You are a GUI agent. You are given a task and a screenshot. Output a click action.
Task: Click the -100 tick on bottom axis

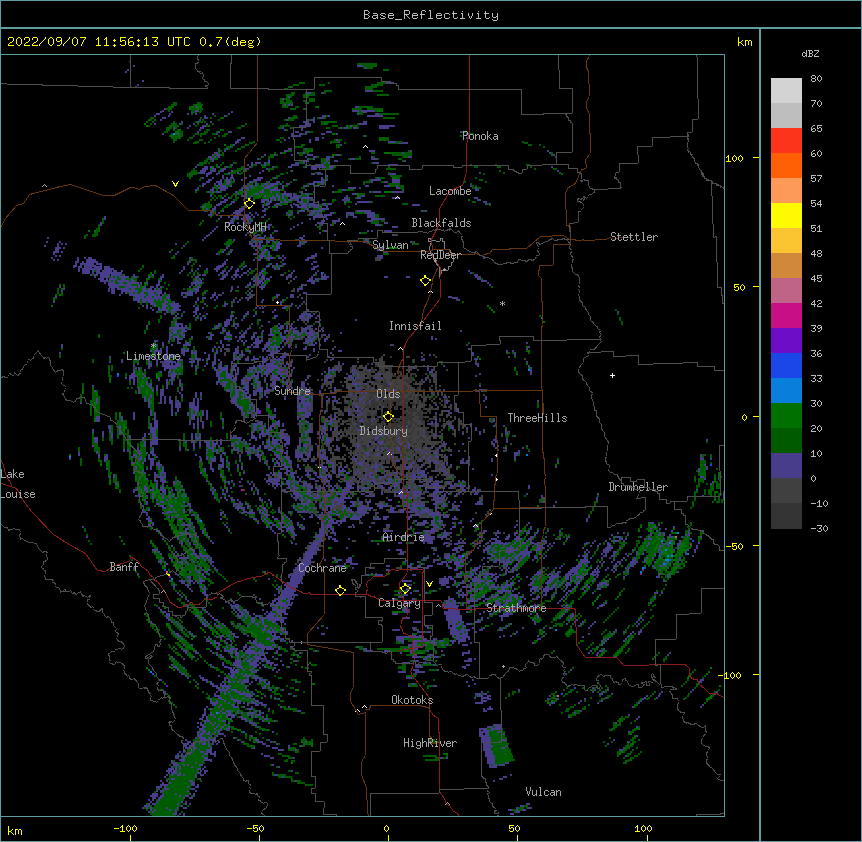pyautogui.click(x=125, y=828)
